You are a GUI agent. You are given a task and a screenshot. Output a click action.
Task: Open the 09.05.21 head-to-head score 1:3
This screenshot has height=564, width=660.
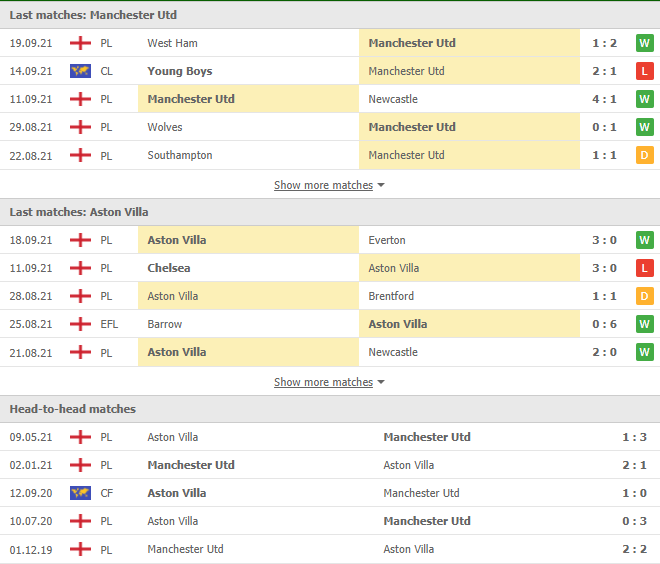pos(634,437)
